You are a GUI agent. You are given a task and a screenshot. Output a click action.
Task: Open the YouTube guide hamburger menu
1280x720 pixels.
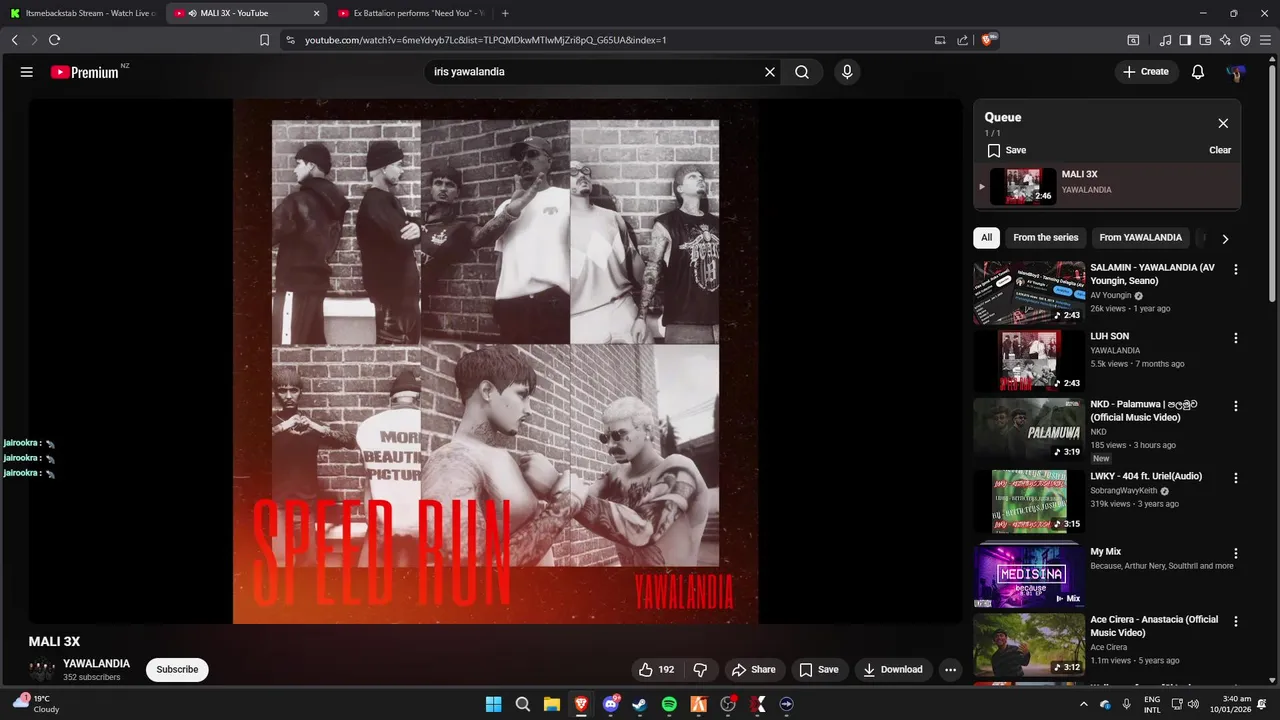click(27, 72)
